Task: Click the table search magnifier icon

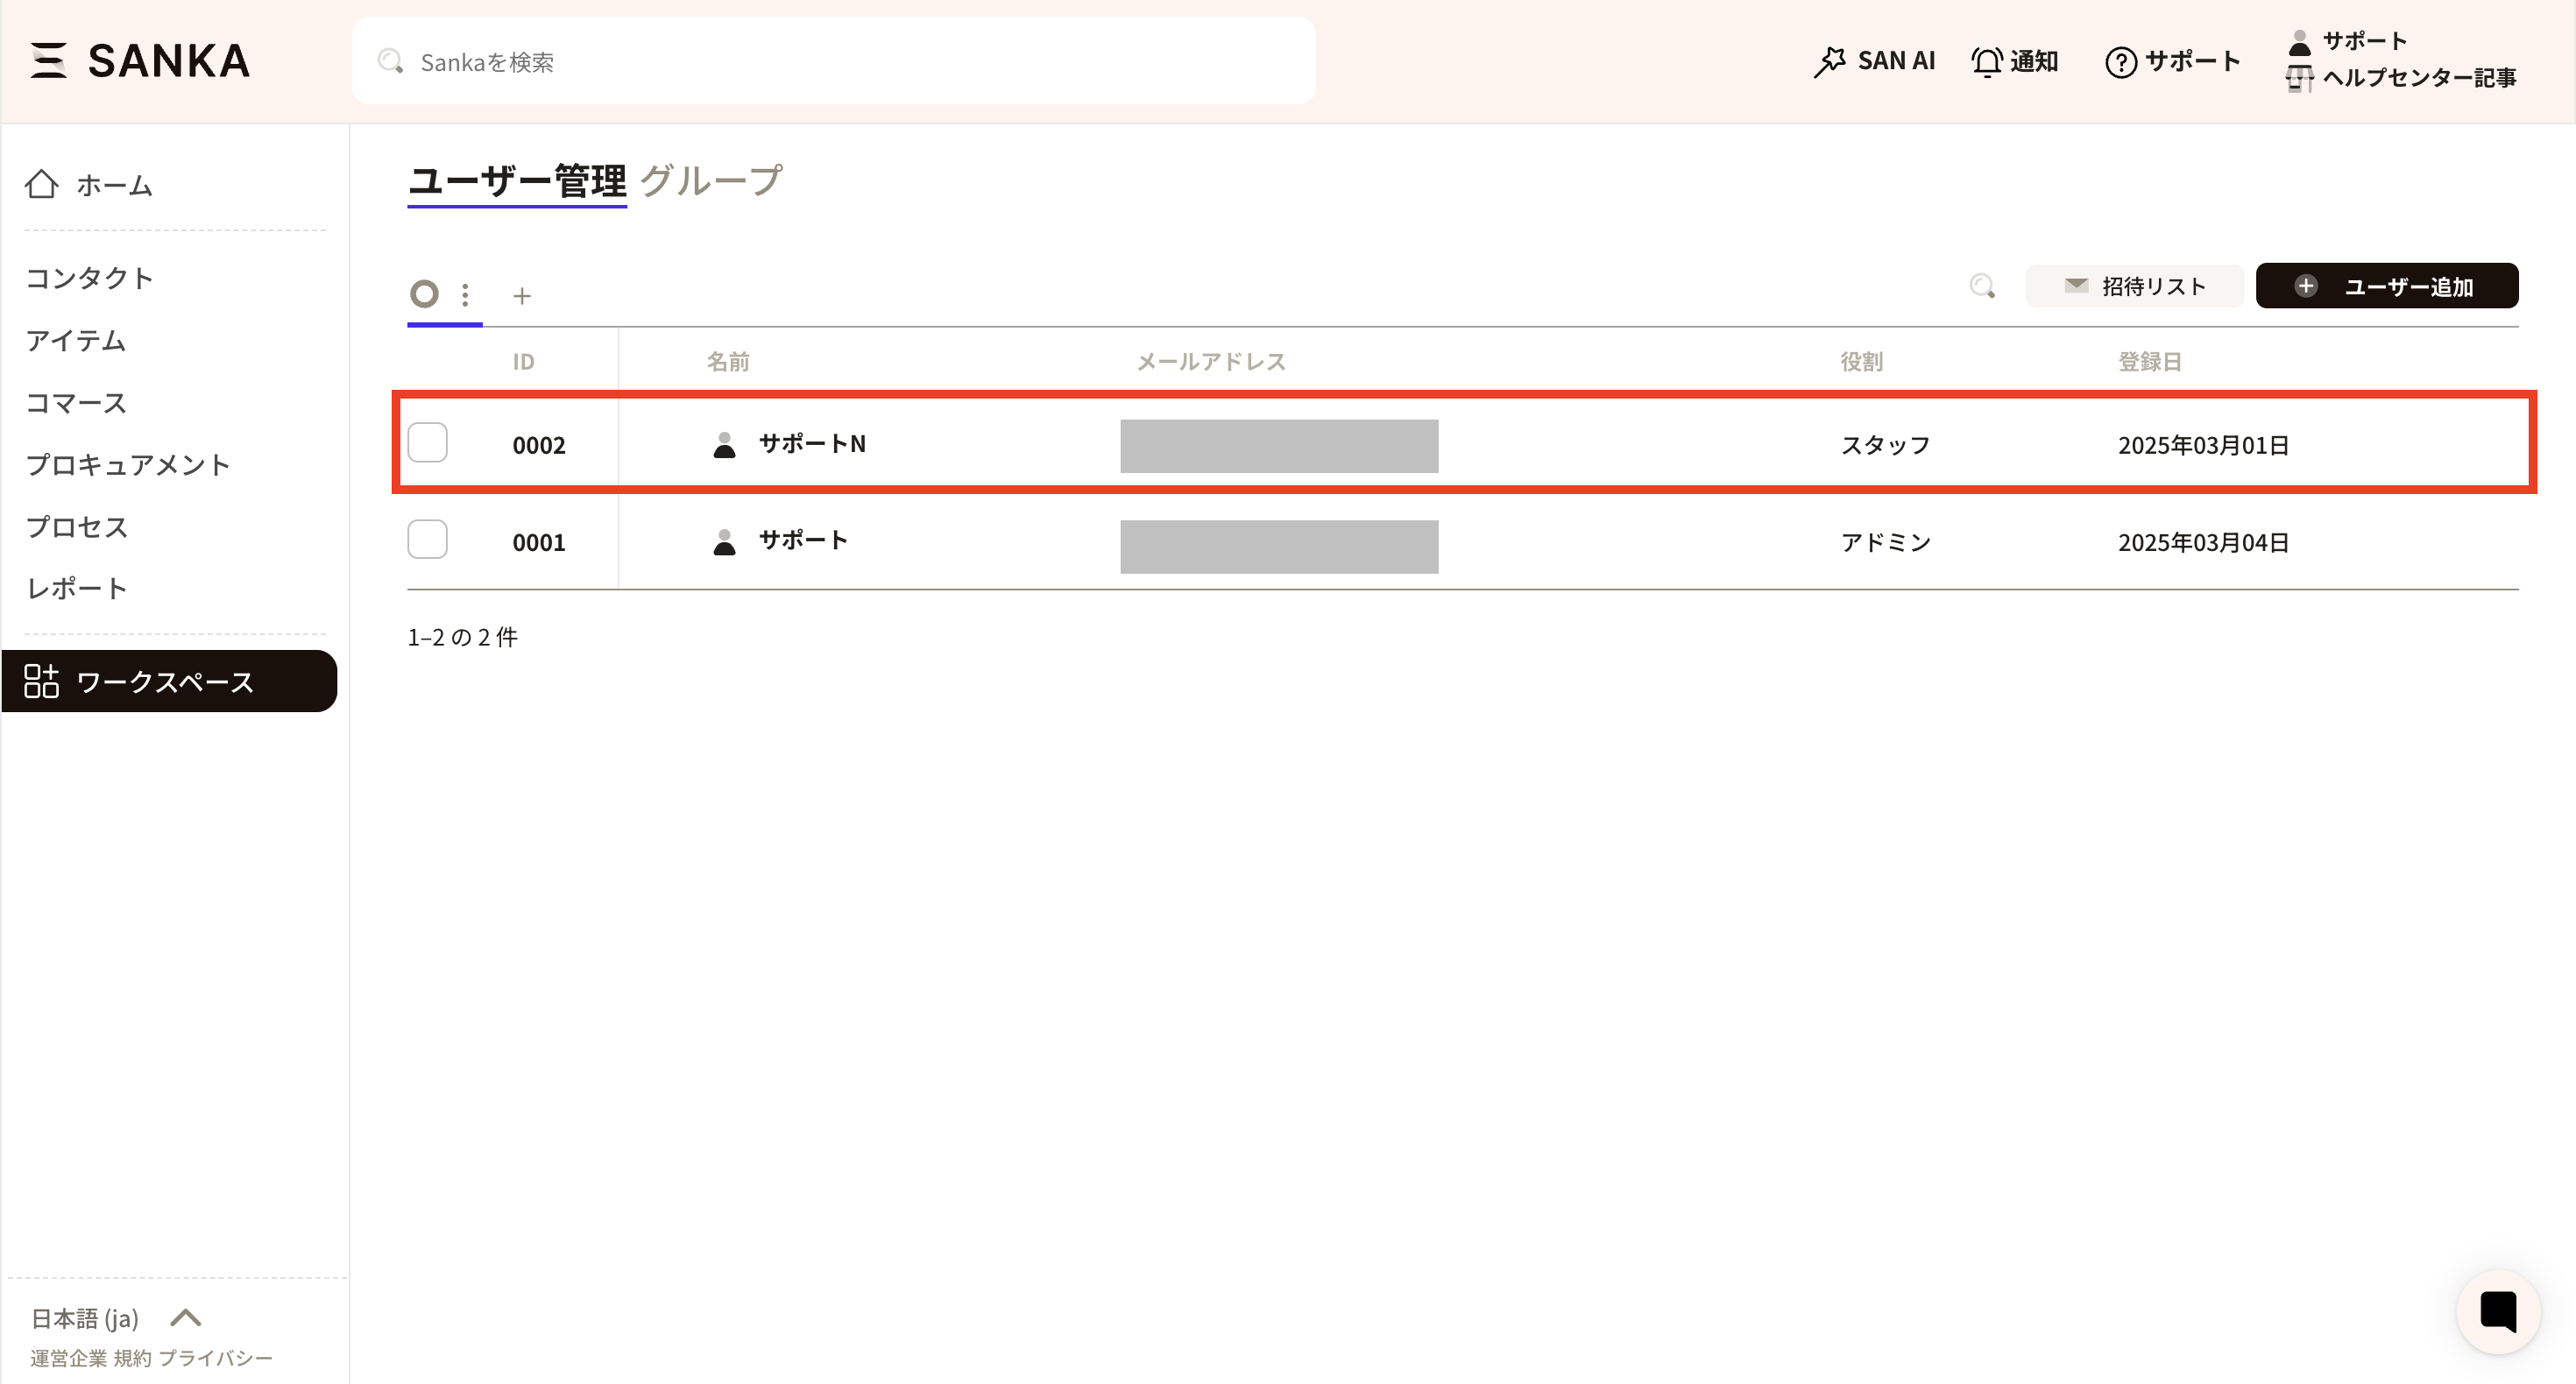Action: (1982, 286)
